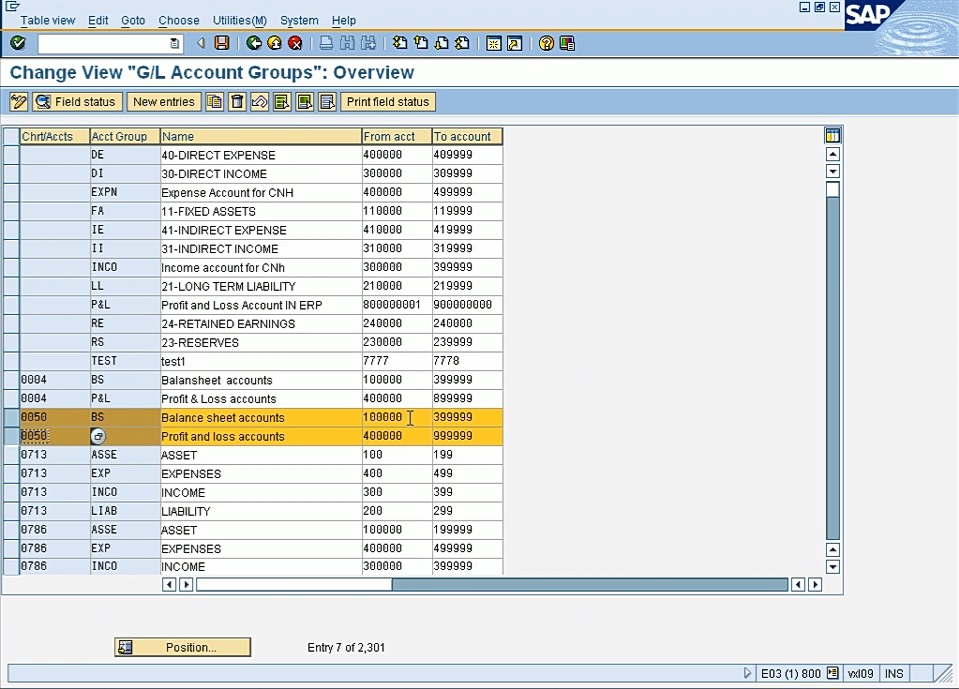Image resolution: width=959 pixels, height=689 pixels.
Task: Click the Acct Group column header
Action: click(x=125, y=136)
